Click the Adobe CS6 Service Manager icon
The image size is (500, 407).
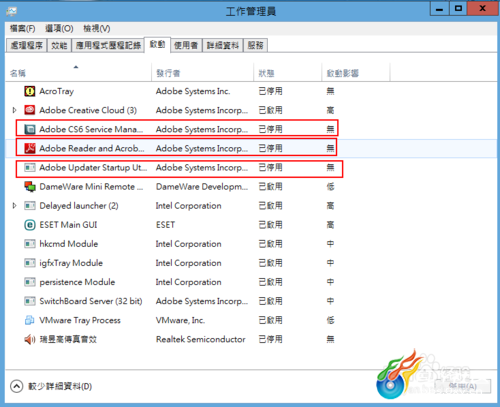coord(30,129)
